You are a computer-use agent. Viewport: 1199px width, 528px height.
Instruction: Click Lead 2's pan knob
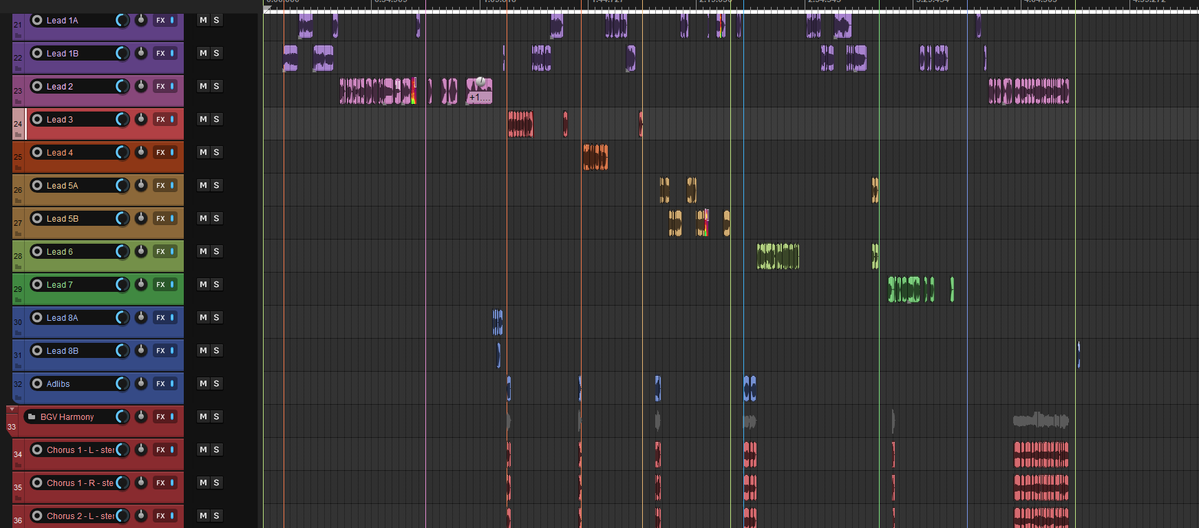(x=141, y=86)
